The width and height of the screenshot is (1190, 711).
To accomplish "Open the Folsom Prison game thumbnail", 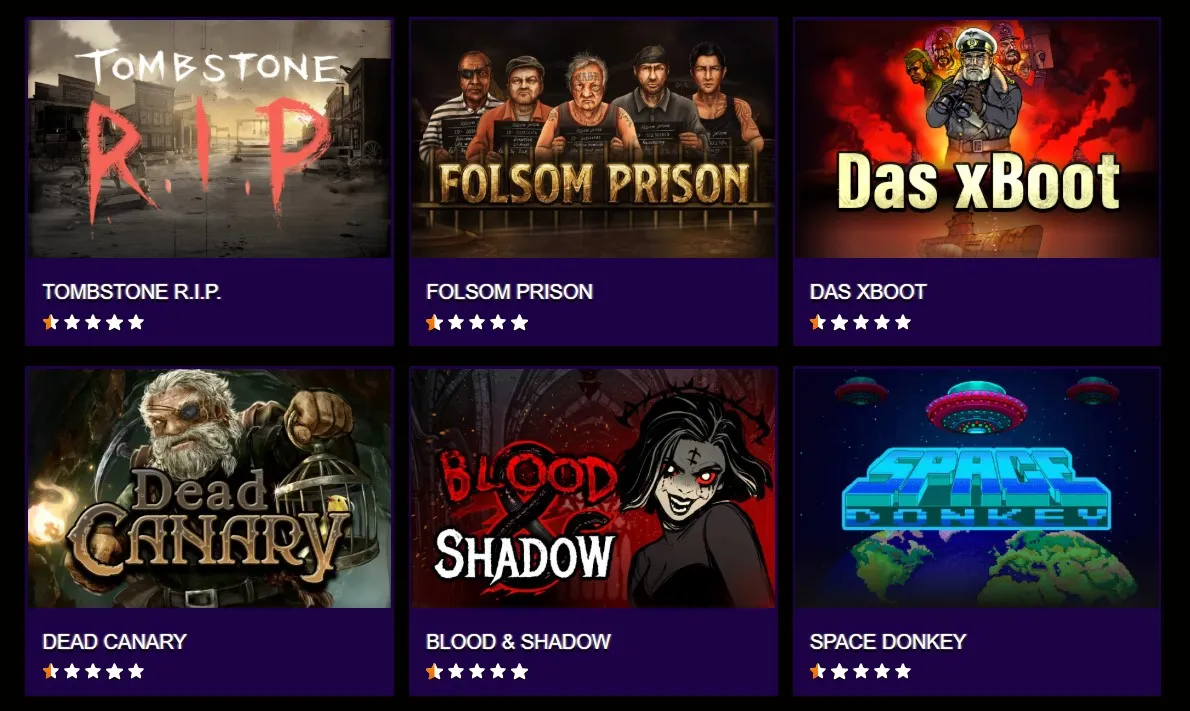I will point(593,139).
